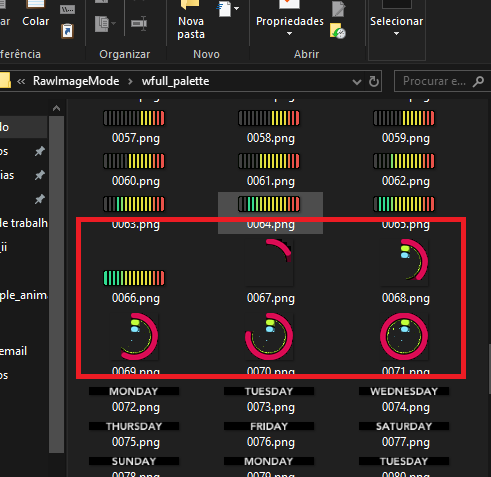Image resolution: width=491 pixels, height=477 pixels.
Task: Click wfull_palette in the address path
Action: (175, 81)
